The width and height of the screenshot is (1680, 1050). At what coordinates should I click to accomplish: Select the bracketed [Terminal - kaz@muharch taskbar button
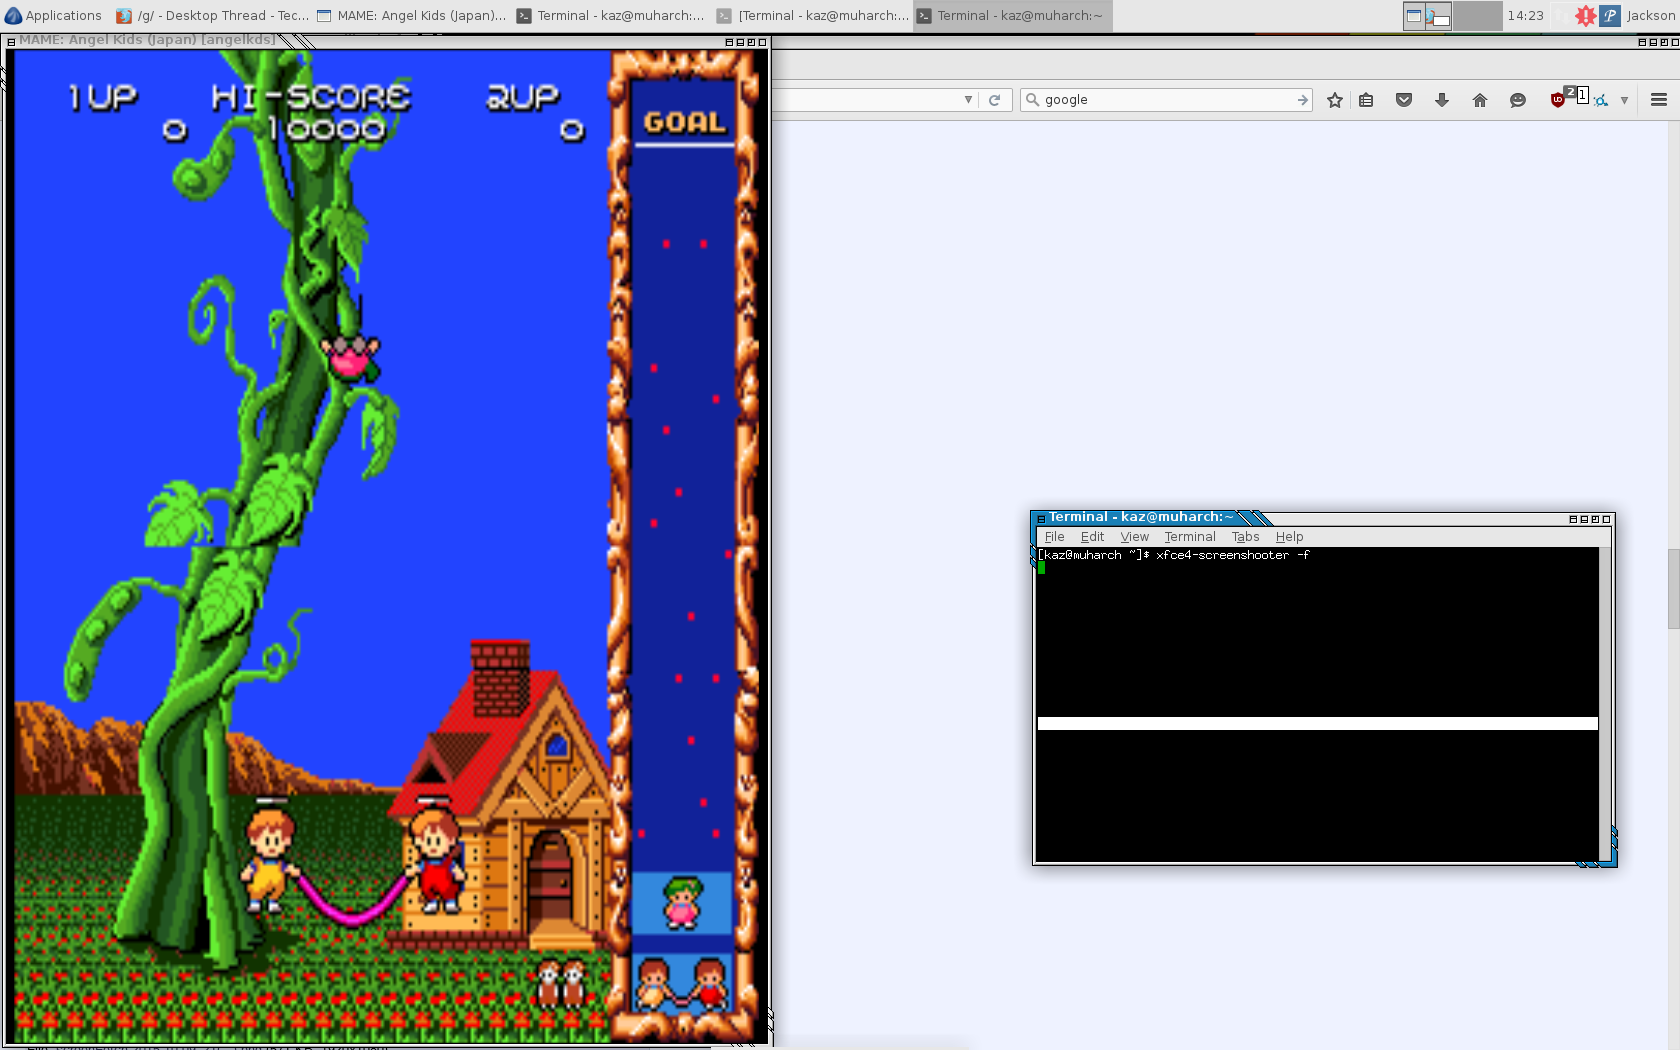click(x=812, y=15)
